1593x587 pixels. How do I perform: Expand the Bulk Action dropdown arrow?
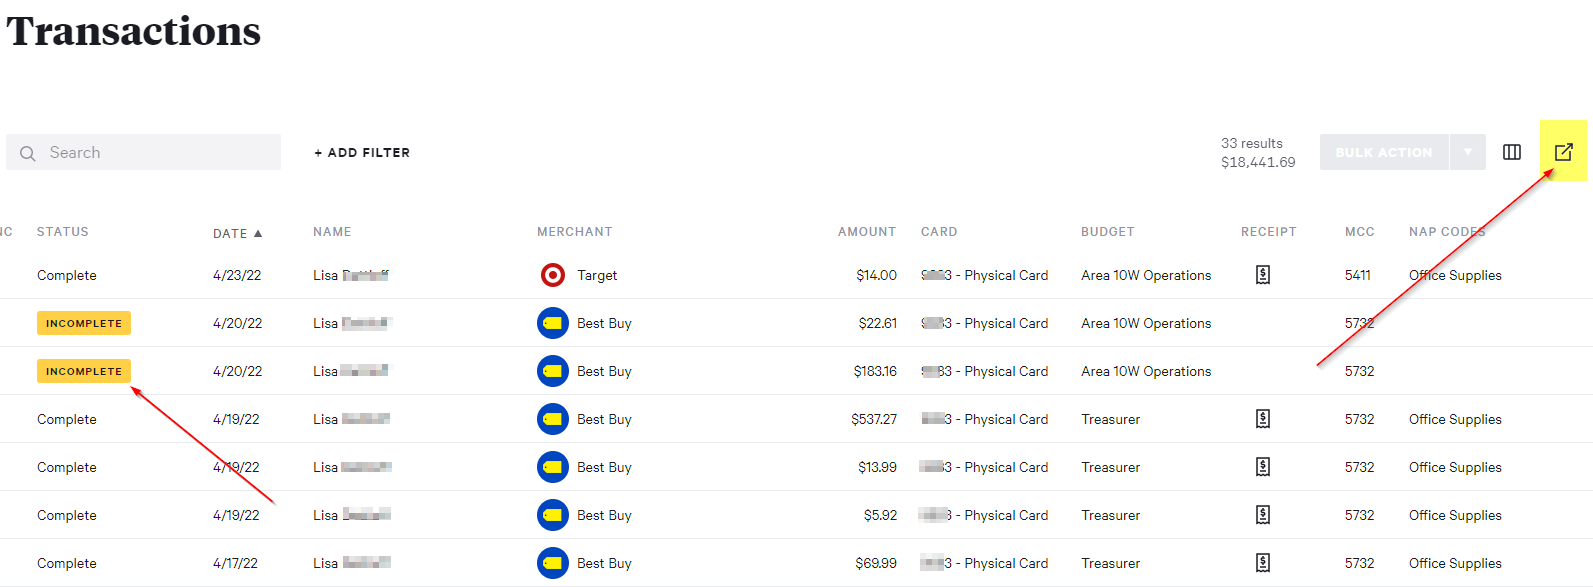point(1467,152)
